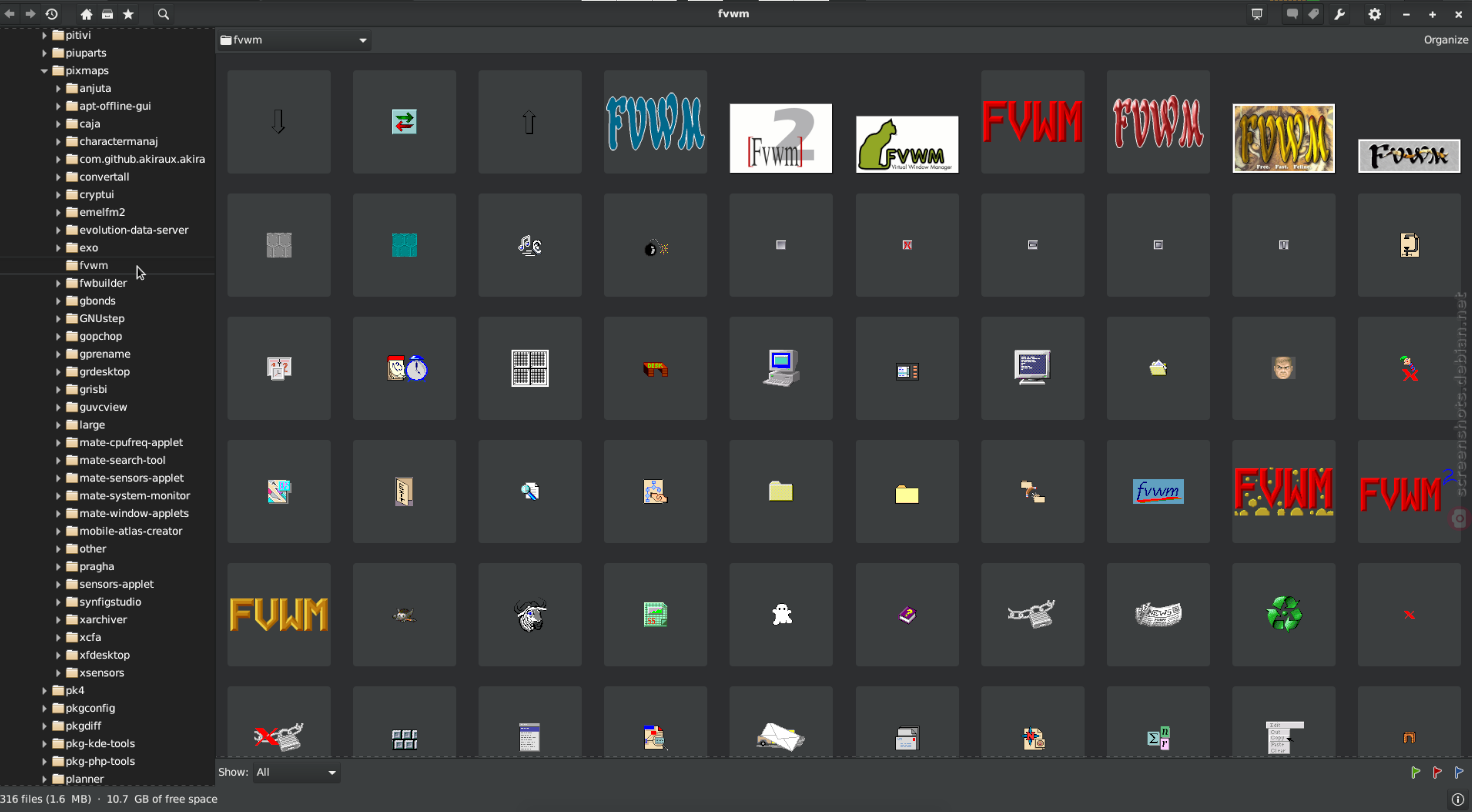
Task: Select the down arrow thumbnail
Action: click(x=279, y=122)
